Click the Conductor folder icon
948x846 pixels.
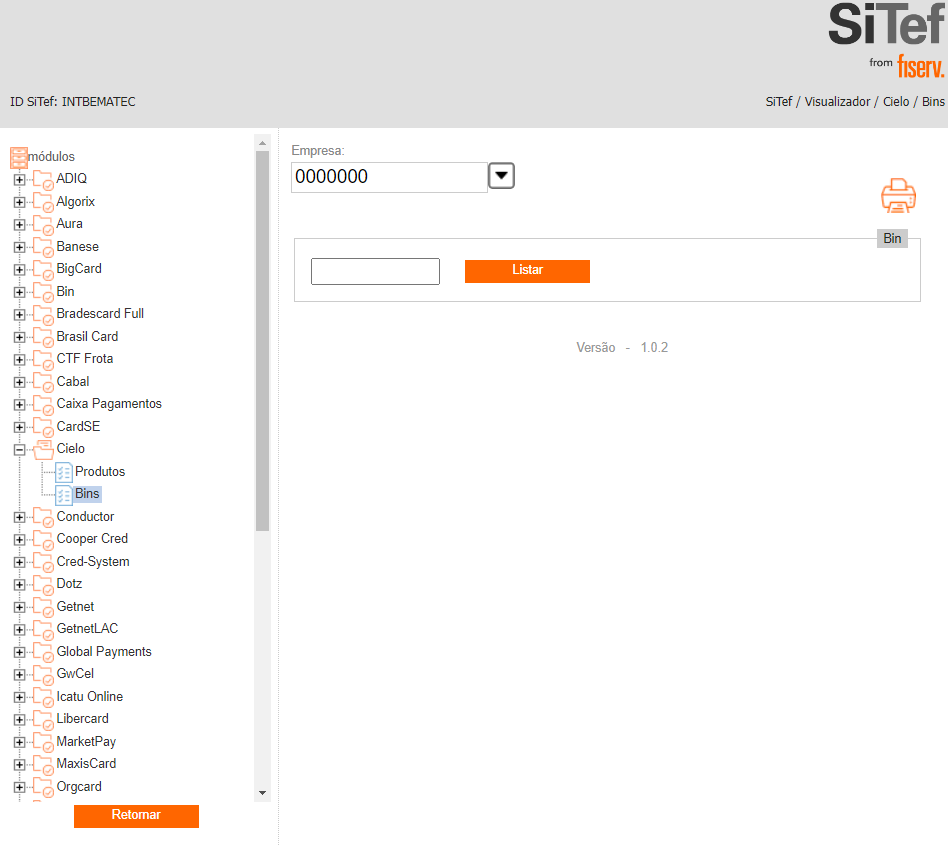[x=43, y=518]
